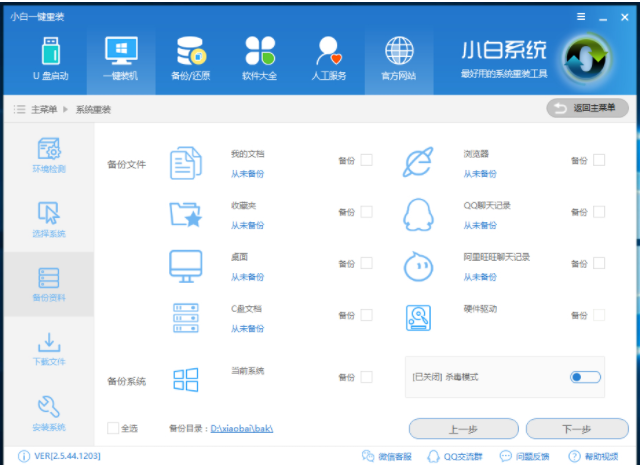
Task: Click the 下一步 button
Action: (x=577, y=429)
